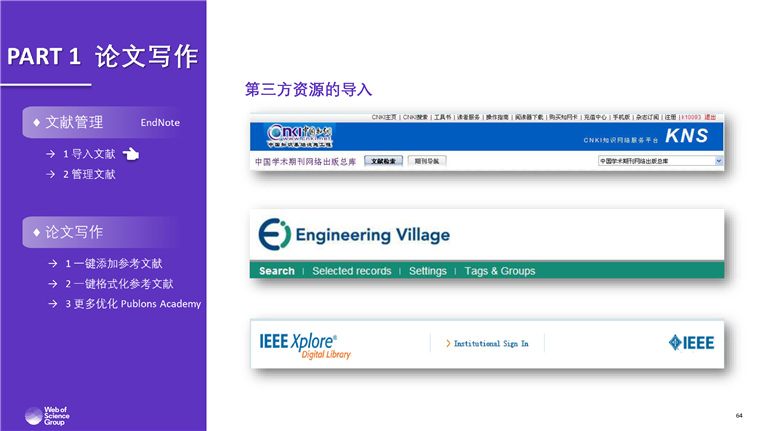Click the 第三方资源的导入 heading

(x=309, y=90)
